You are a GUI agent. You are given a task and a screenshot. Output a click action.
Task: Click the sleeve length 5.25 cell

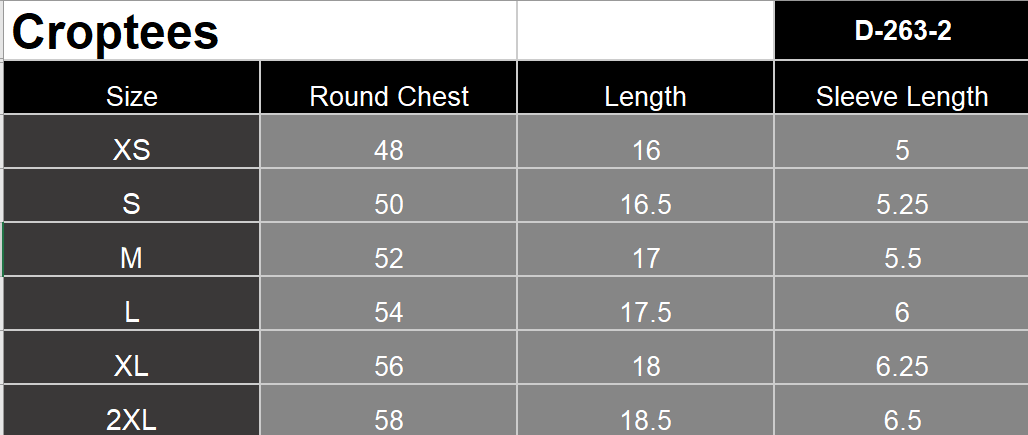pos(902,204)
